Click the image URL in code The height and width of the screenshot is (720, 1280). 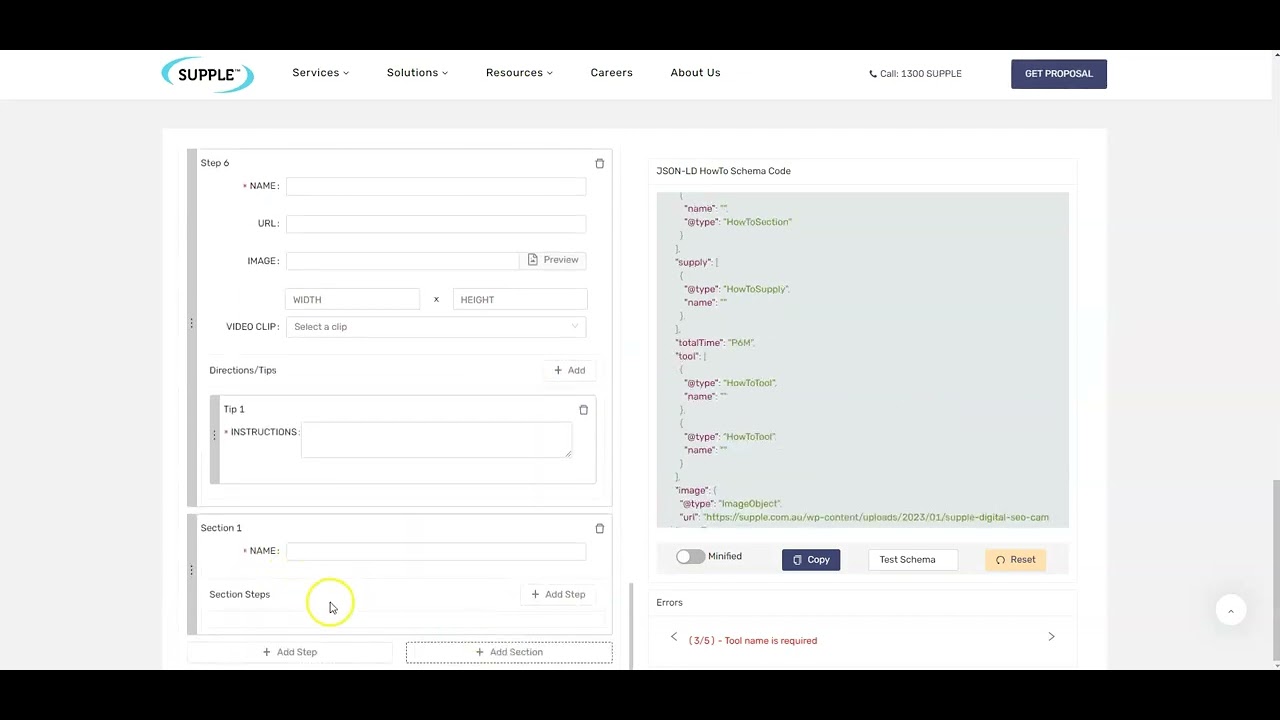click(x=876, y=518)
